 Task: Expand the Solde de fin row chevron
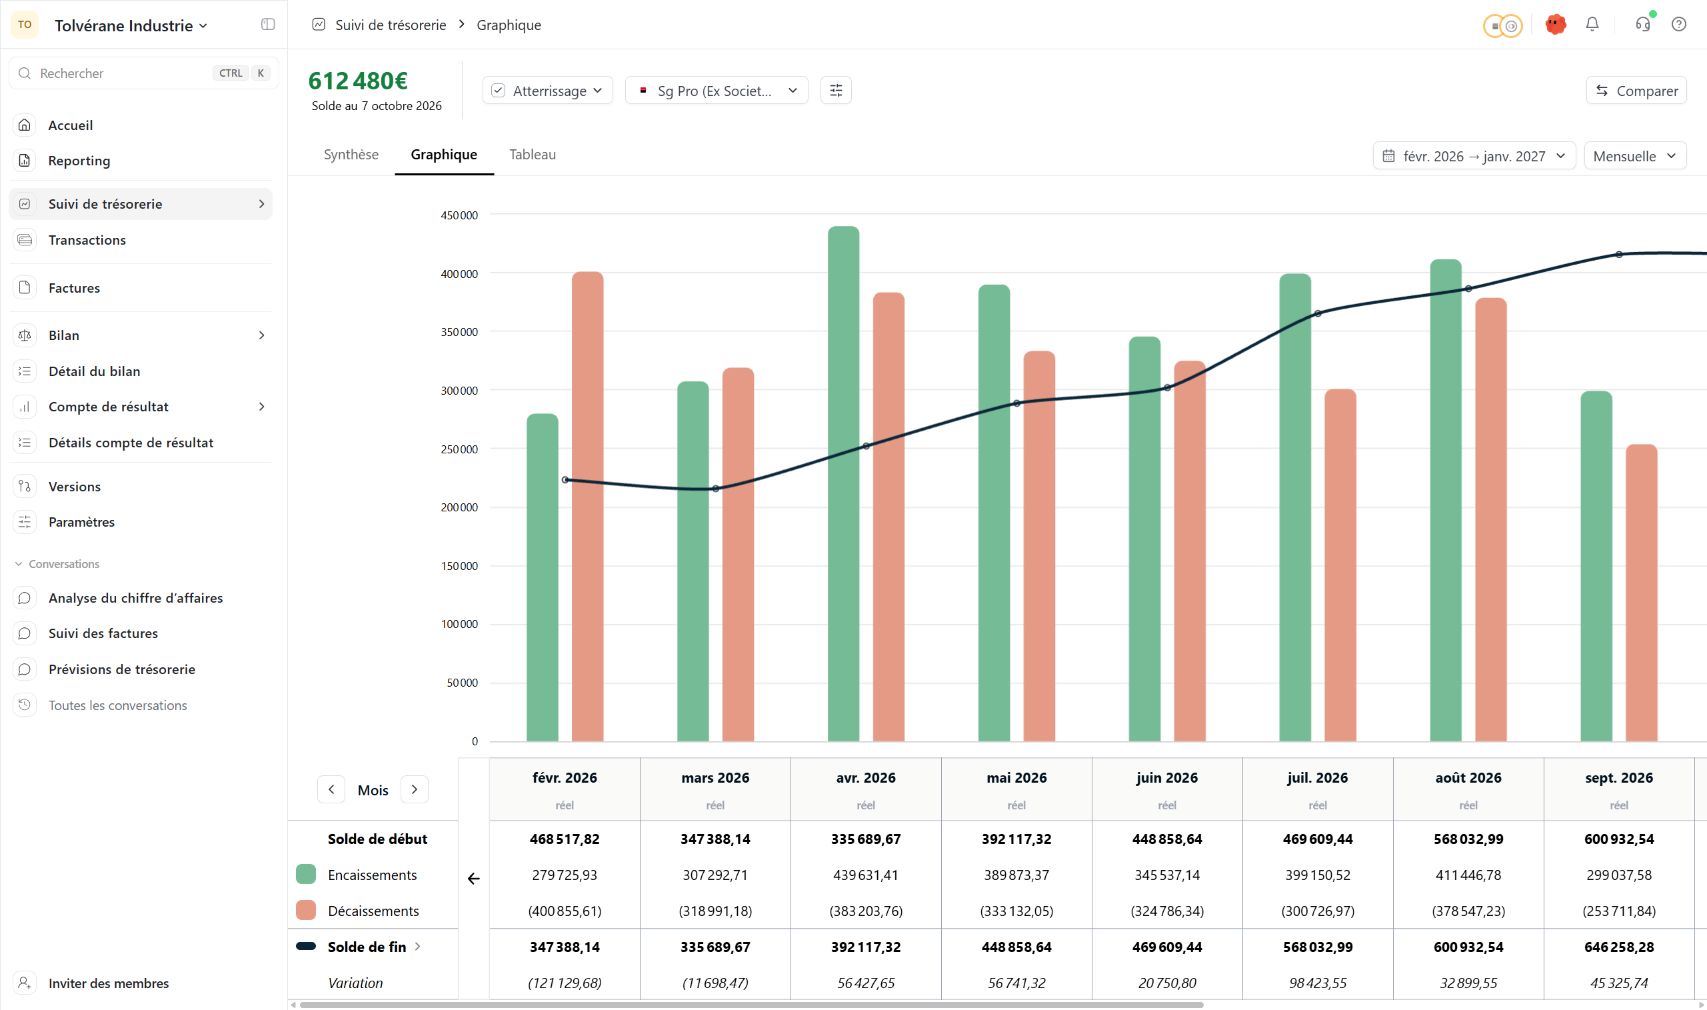point(418,947)
